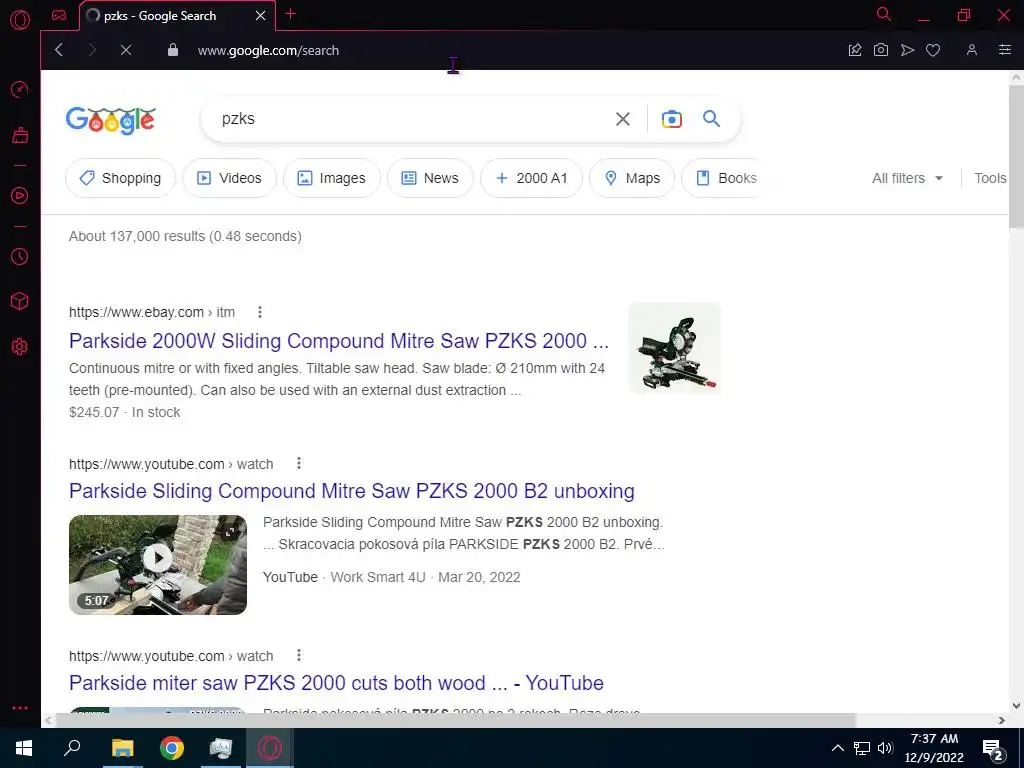This screenshot has width=1024, height=768.
Task: Click the vertical page scrollbar
Action: 1016,157
